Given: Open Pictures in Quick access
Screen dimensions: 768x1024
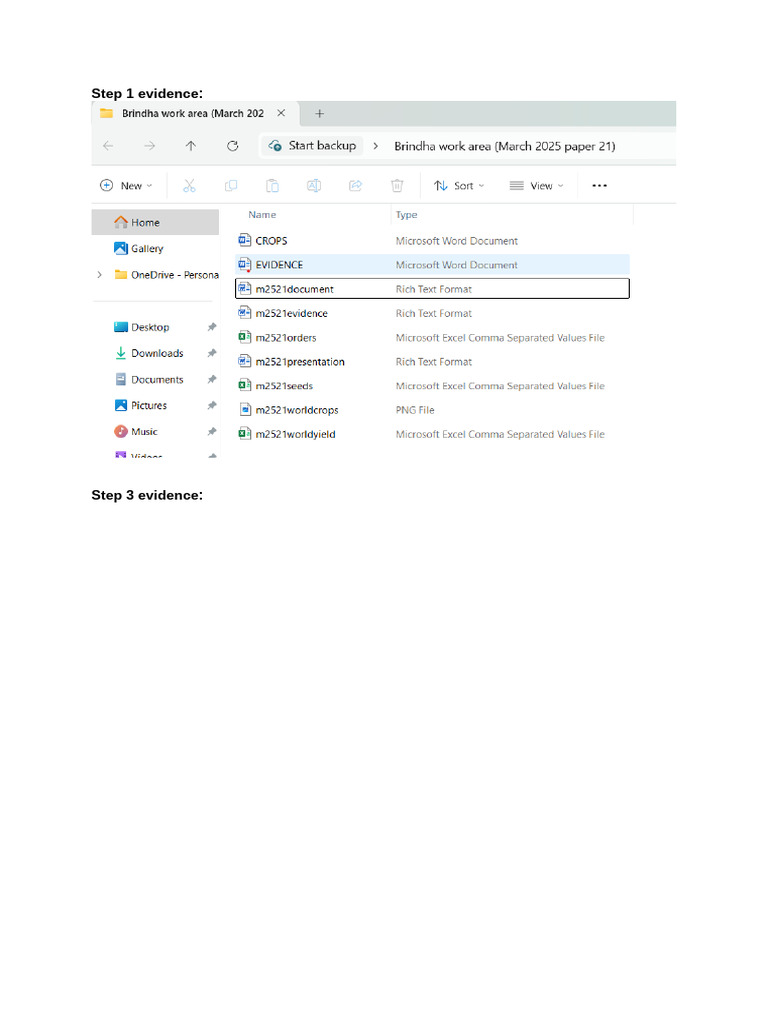Looking at the screenshot, I should (141, 406).
